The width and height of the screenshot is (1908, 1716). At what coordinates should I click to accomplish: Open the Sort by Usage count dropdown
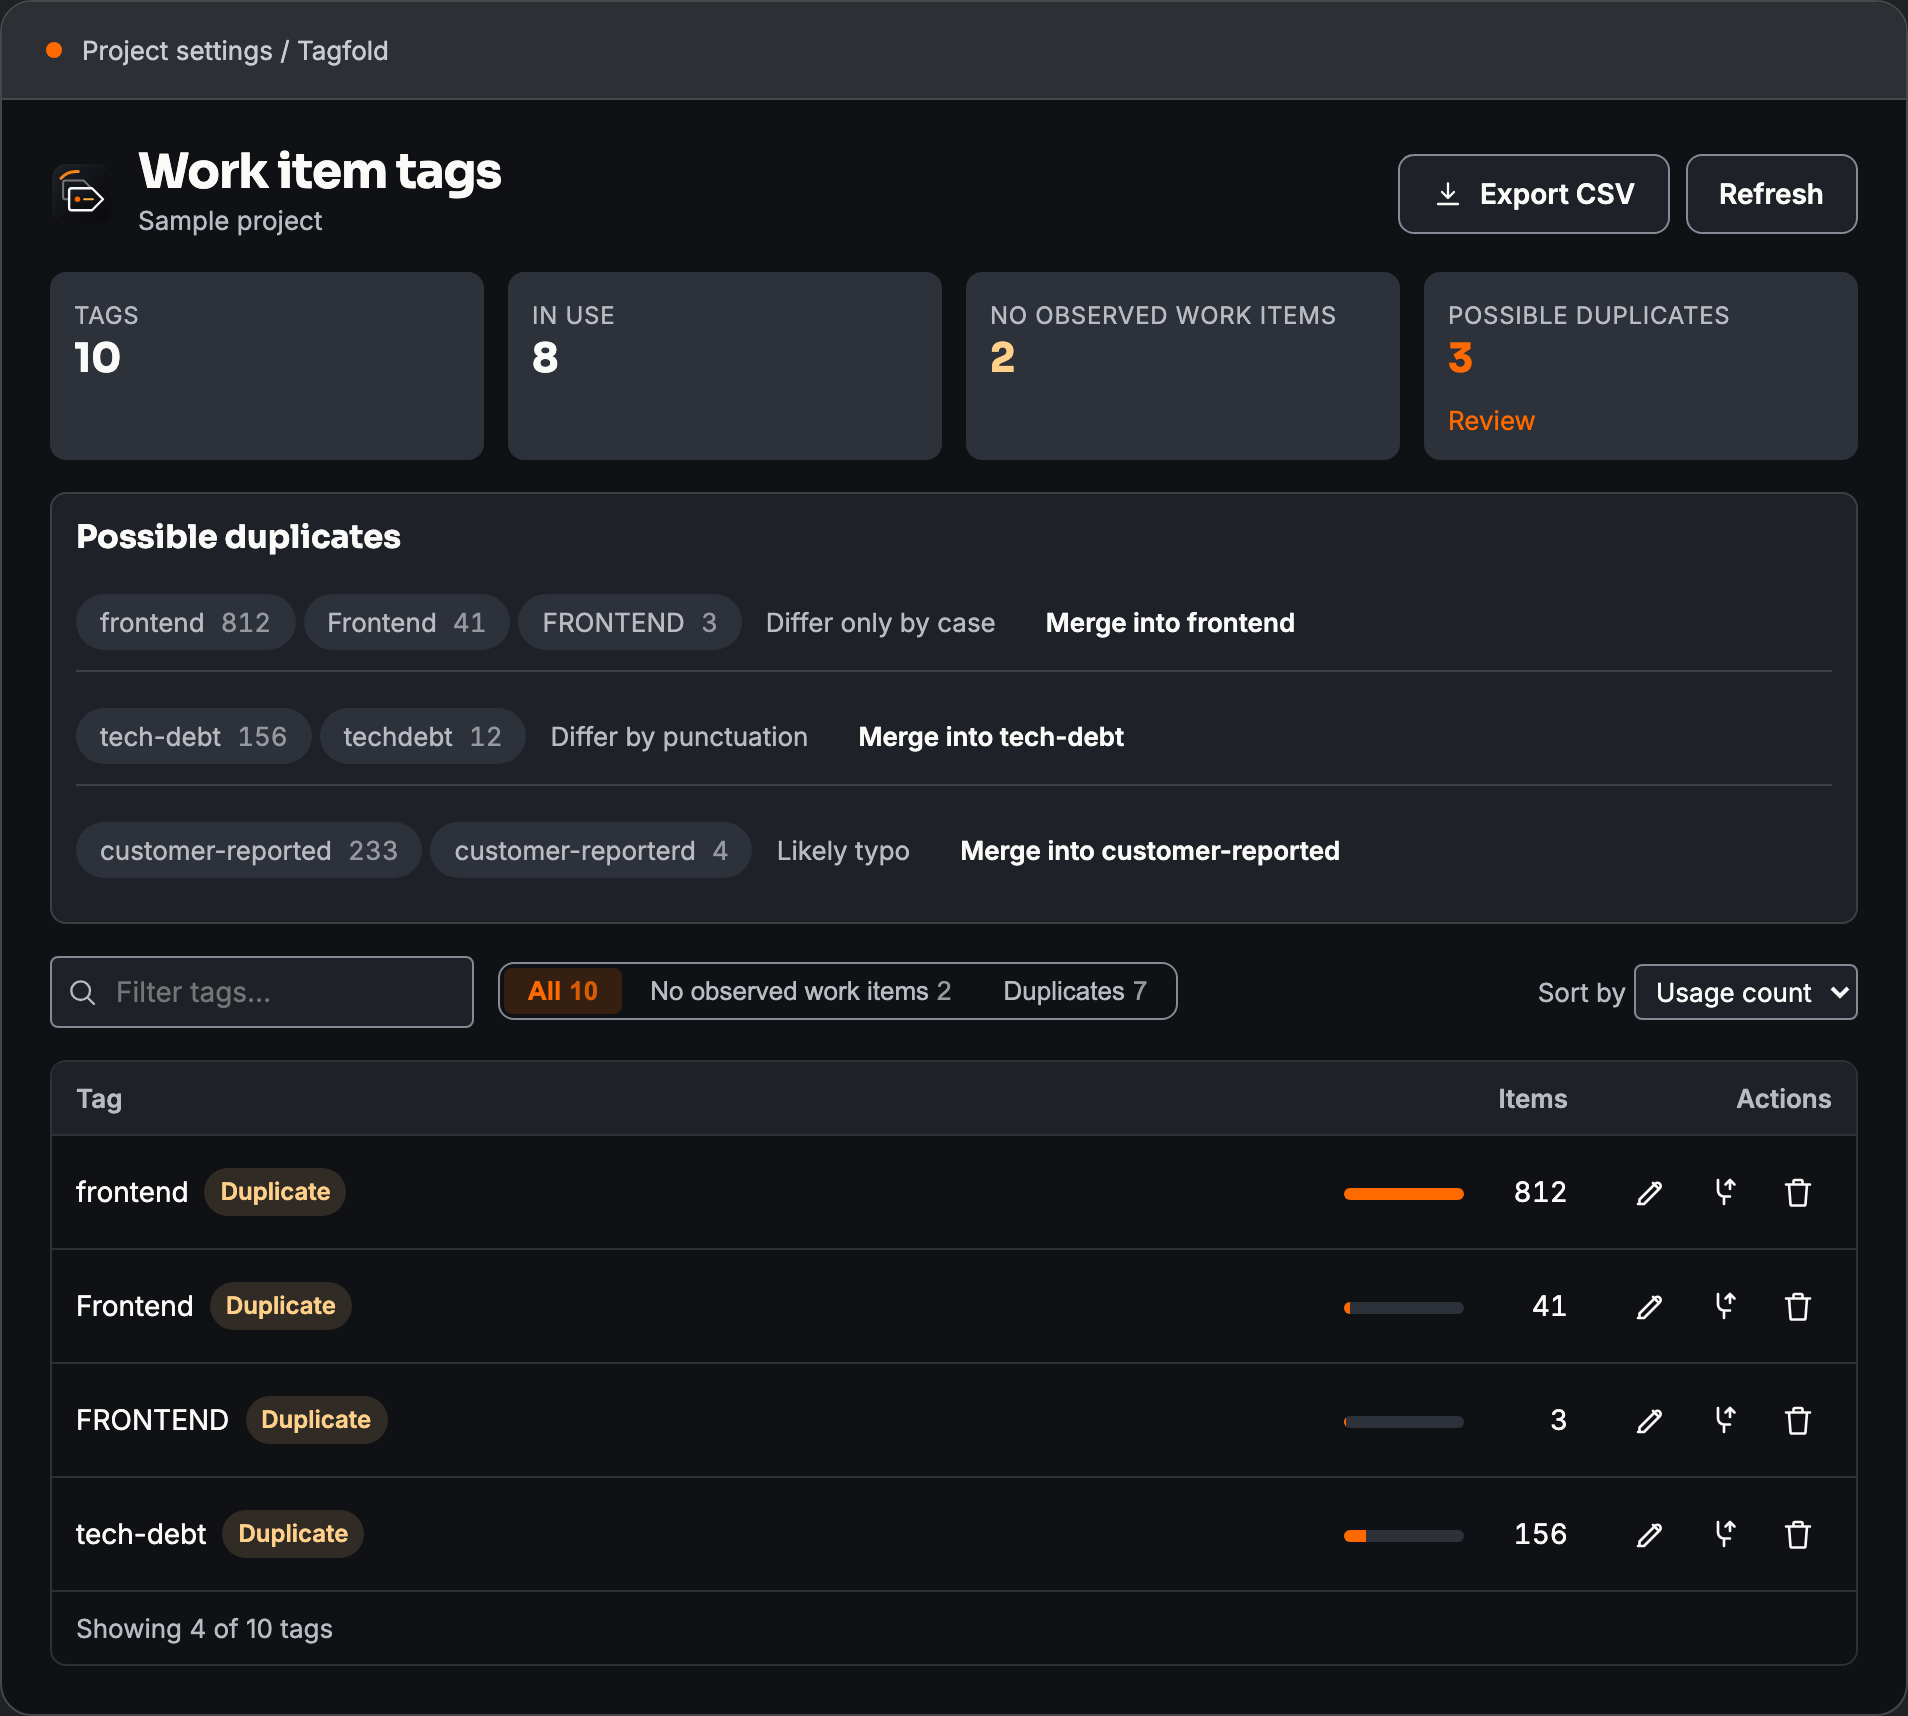coord(1745,992)
